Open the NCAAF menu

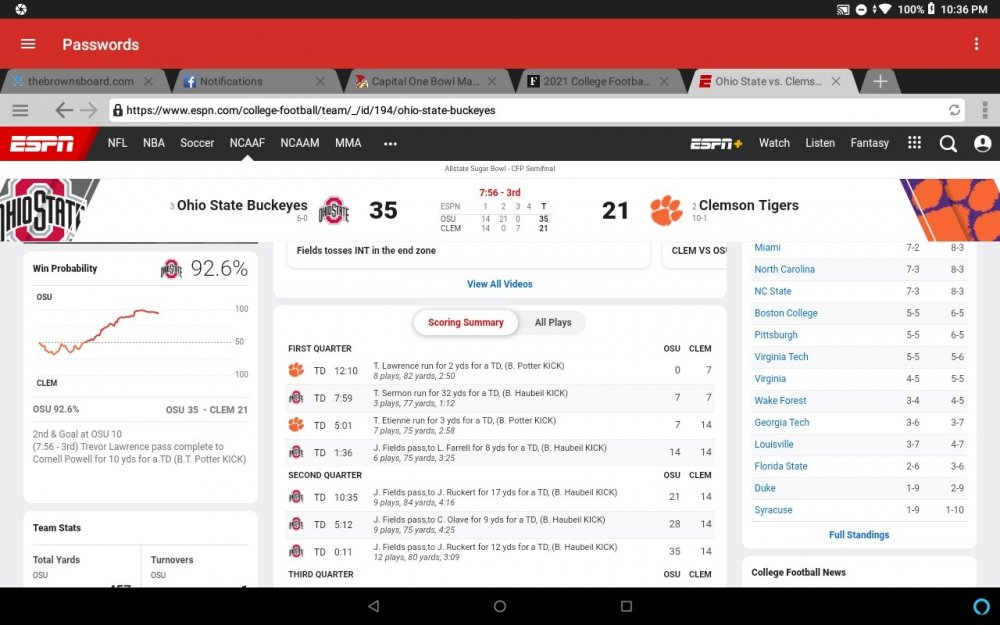pyautogui.click(x=247, y=143)
